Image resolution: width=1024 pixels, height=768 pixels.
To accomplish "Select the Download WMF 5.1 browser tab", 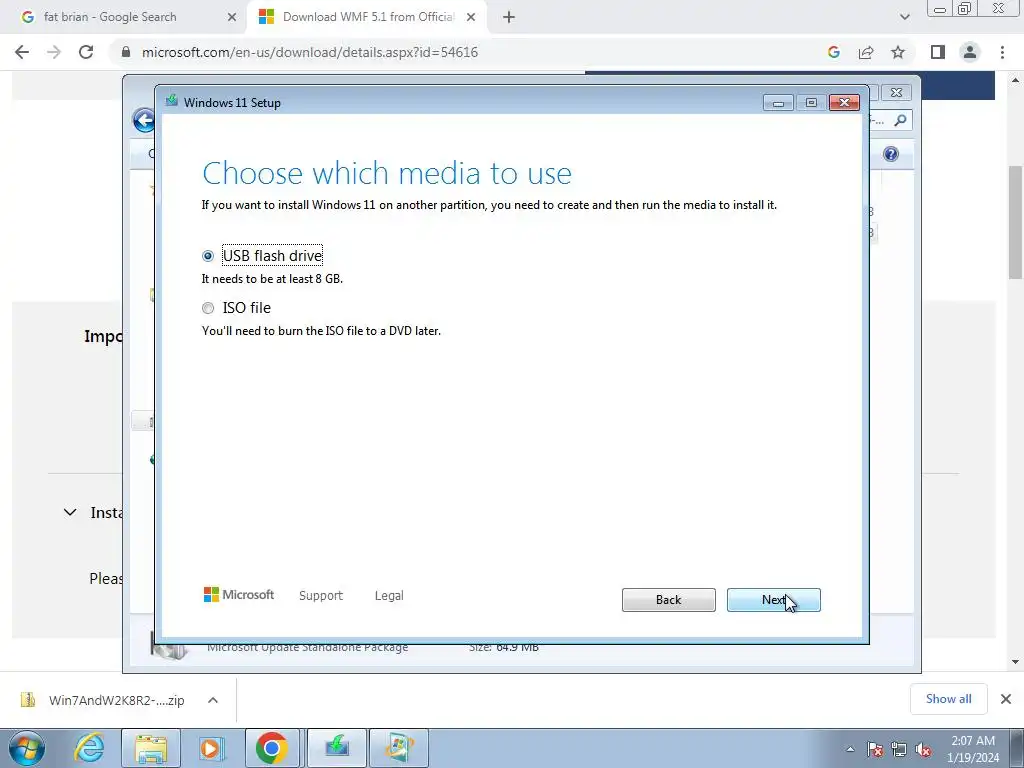I will pos(367,17).
